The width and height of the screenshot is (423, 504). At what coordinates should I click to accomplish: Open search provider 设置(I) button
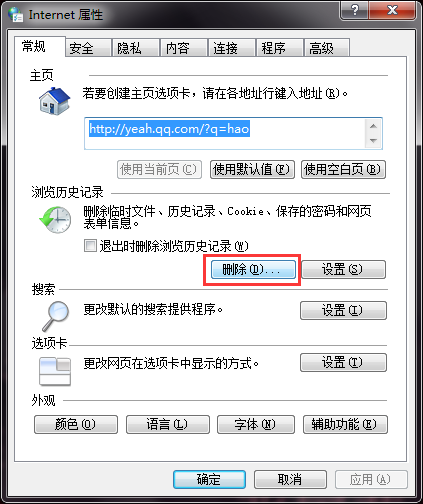pyautogui.click(x=343, y=310)
